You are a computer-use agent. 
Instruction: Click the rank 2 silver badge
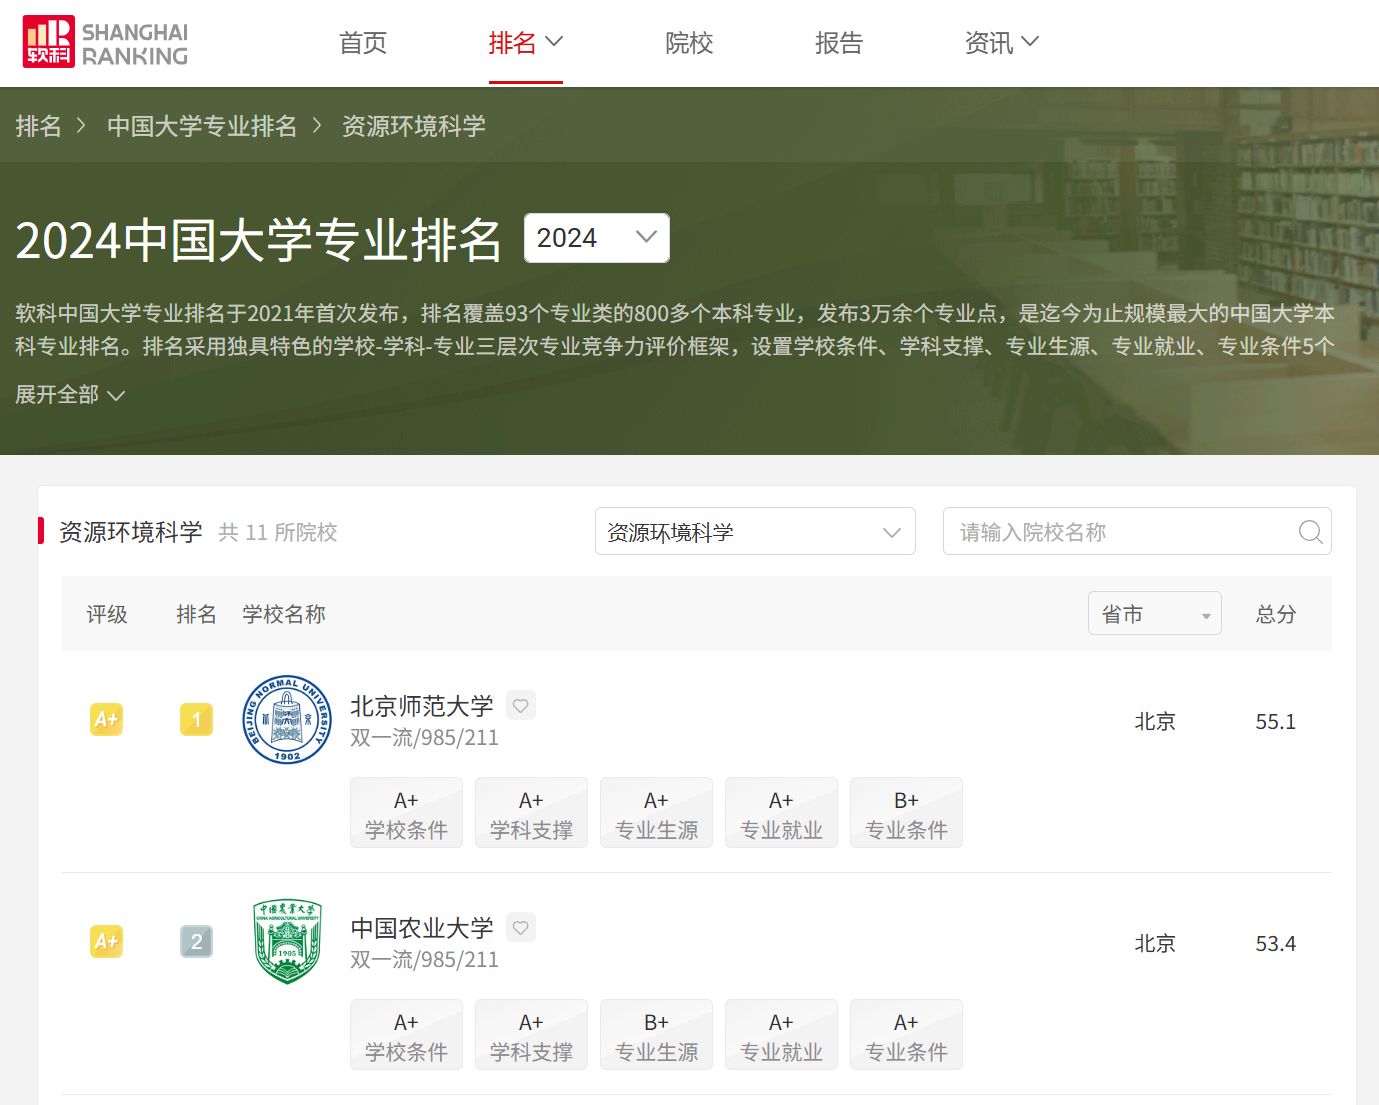(196, 942)
